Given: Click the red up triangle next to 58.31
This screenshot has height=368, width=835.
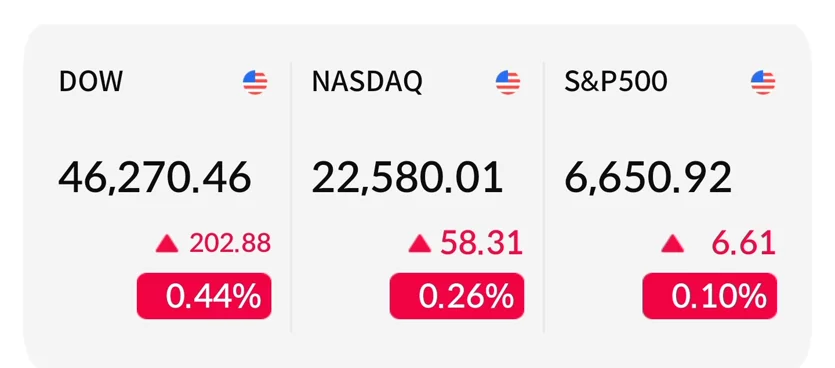Looking at the screenshot, I should 420,244.
